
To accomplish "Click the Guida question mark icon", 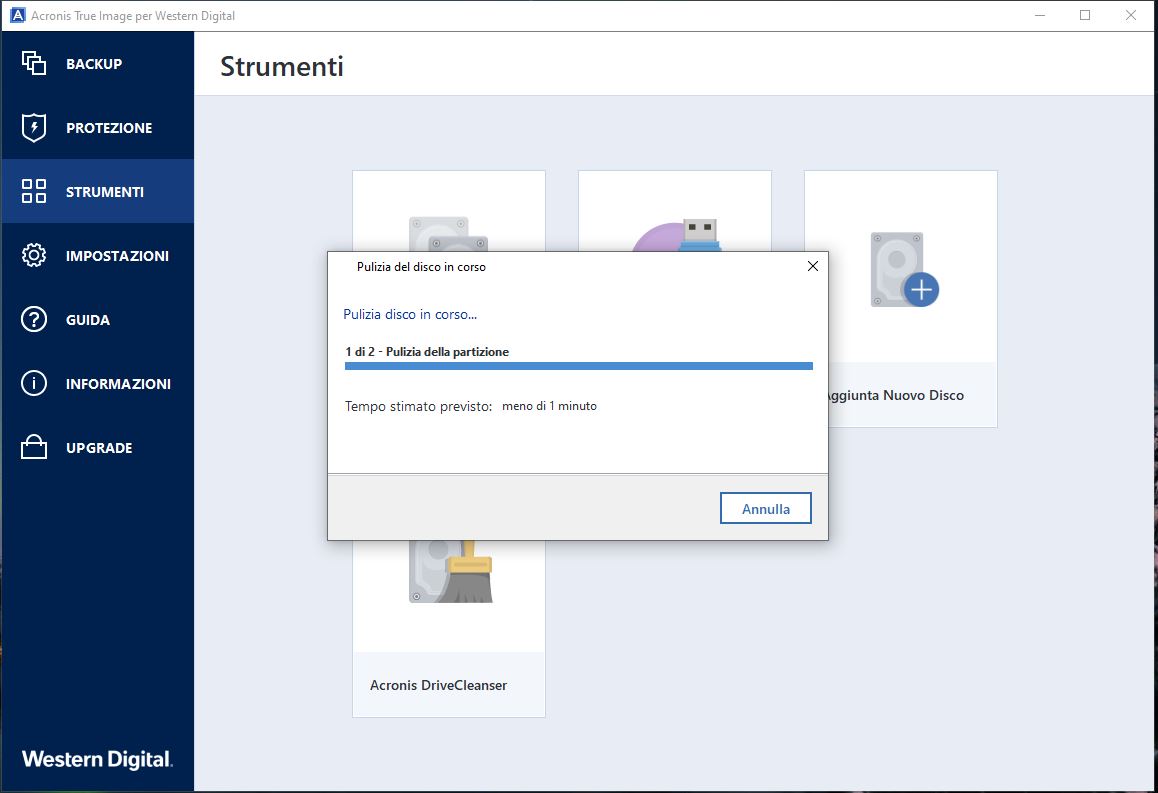I will [34, 320].
